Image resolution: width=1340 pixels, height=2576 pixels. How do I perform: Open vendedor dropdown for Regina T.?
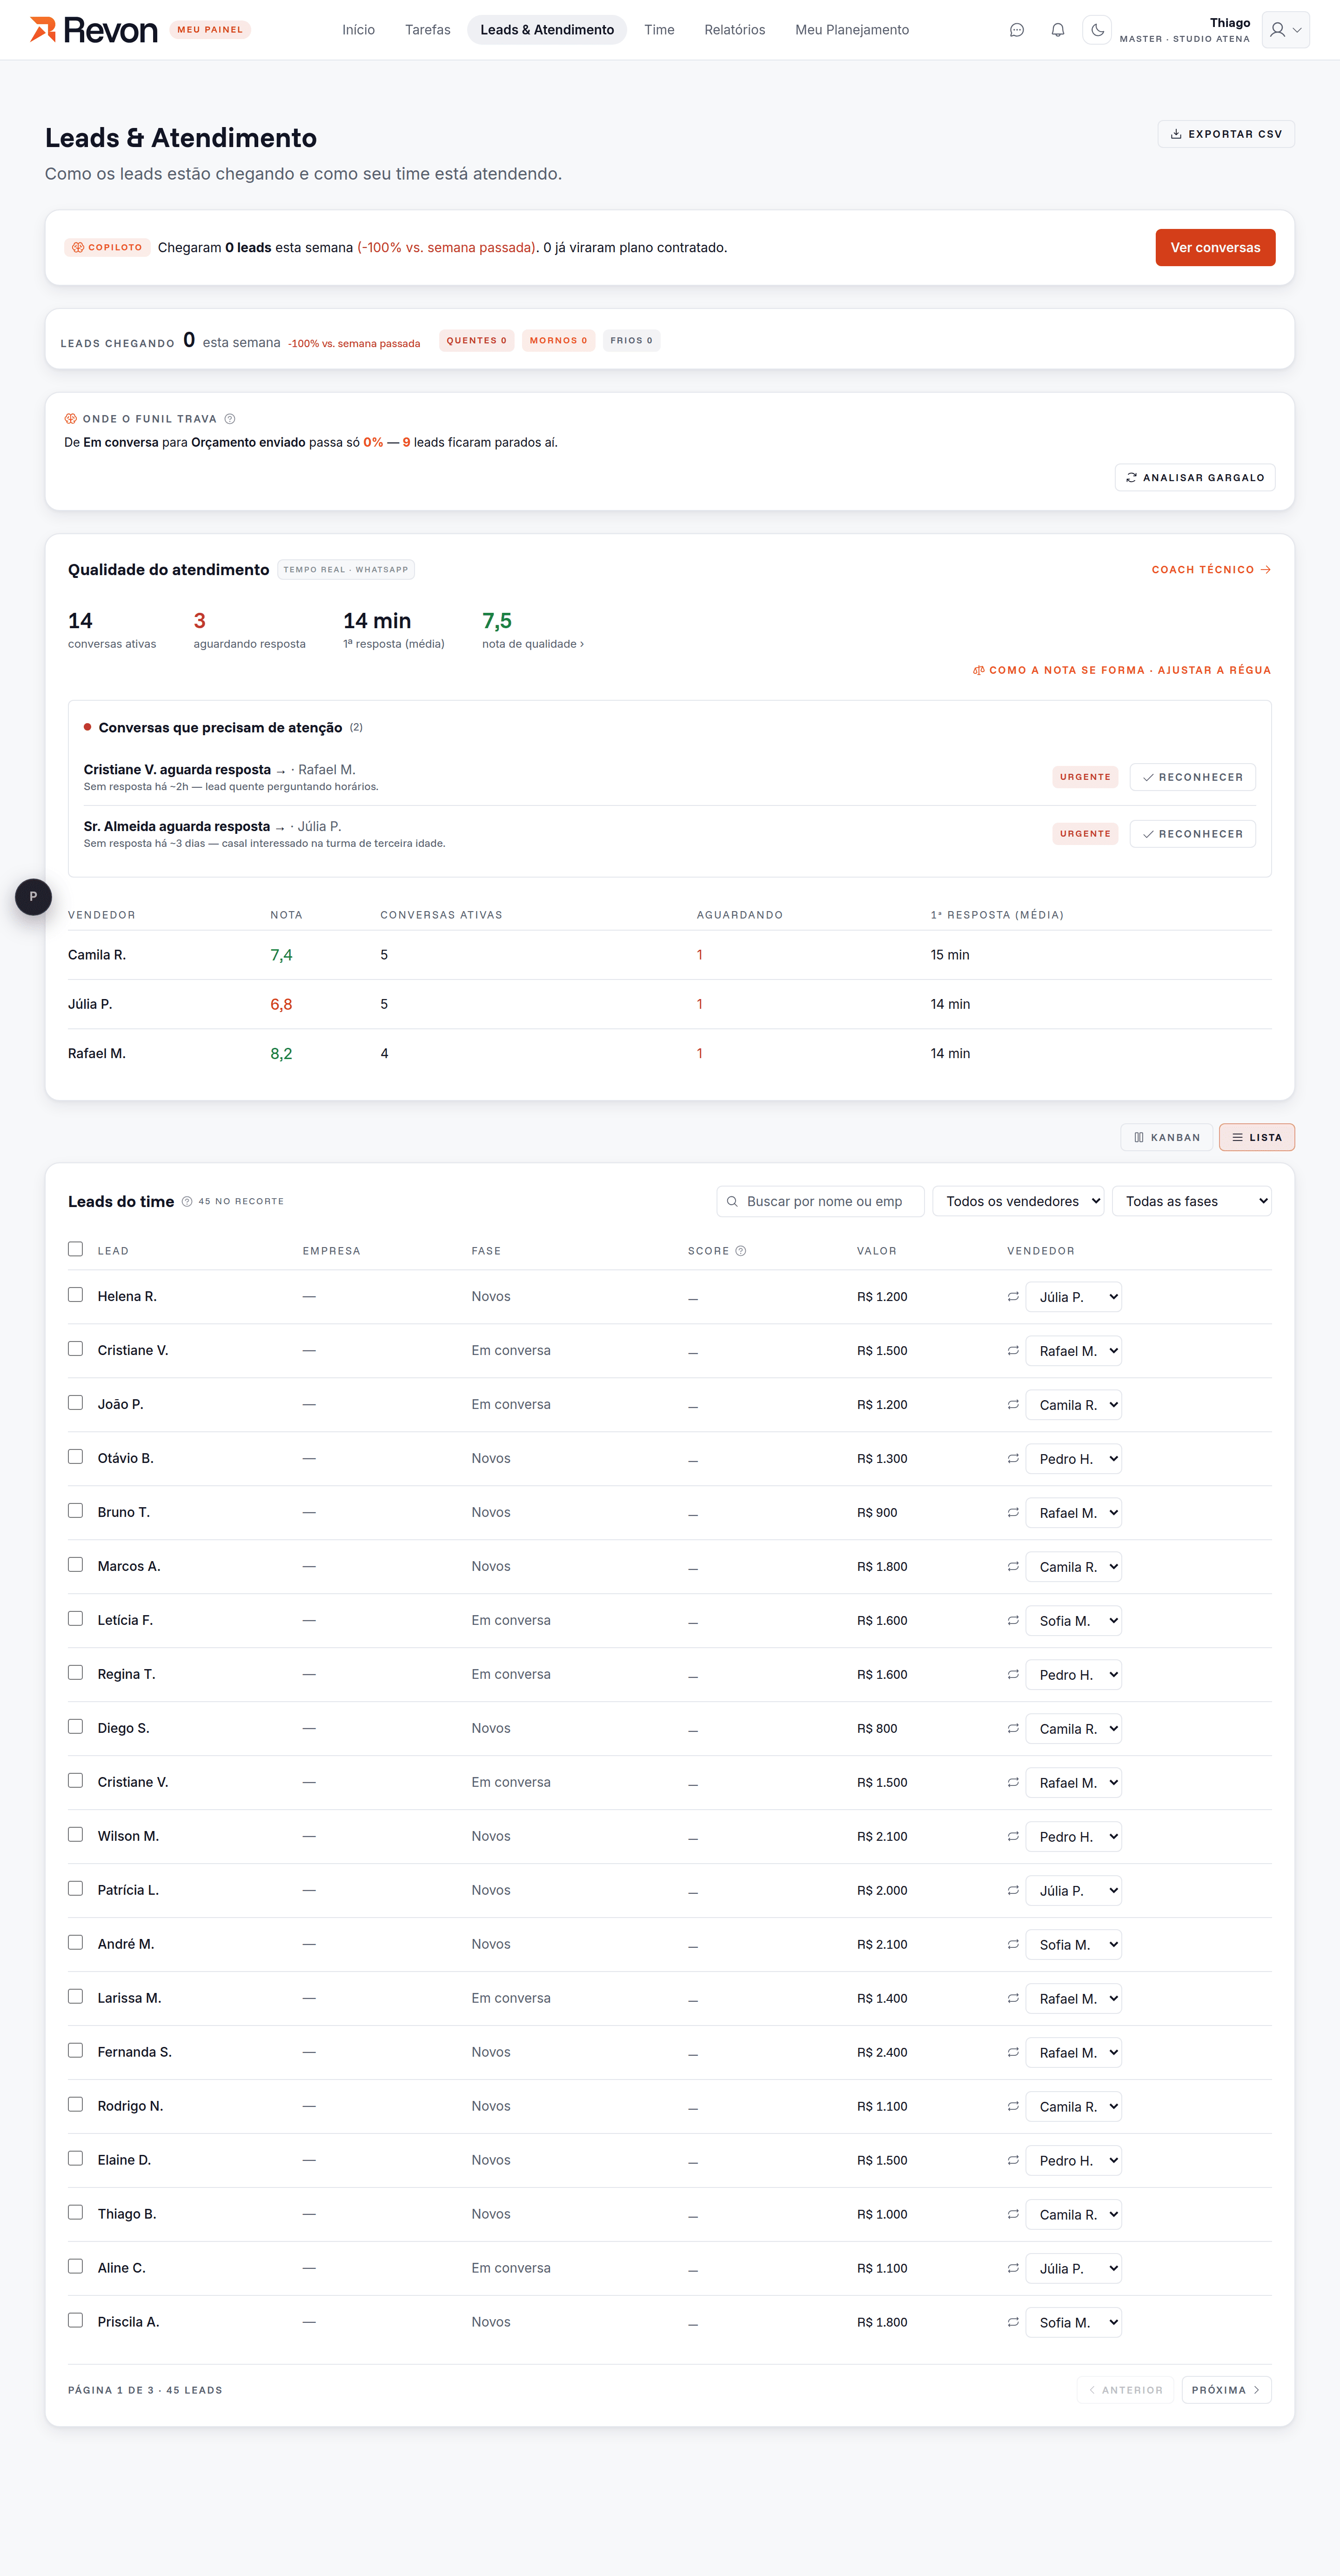[1073, 1675]
